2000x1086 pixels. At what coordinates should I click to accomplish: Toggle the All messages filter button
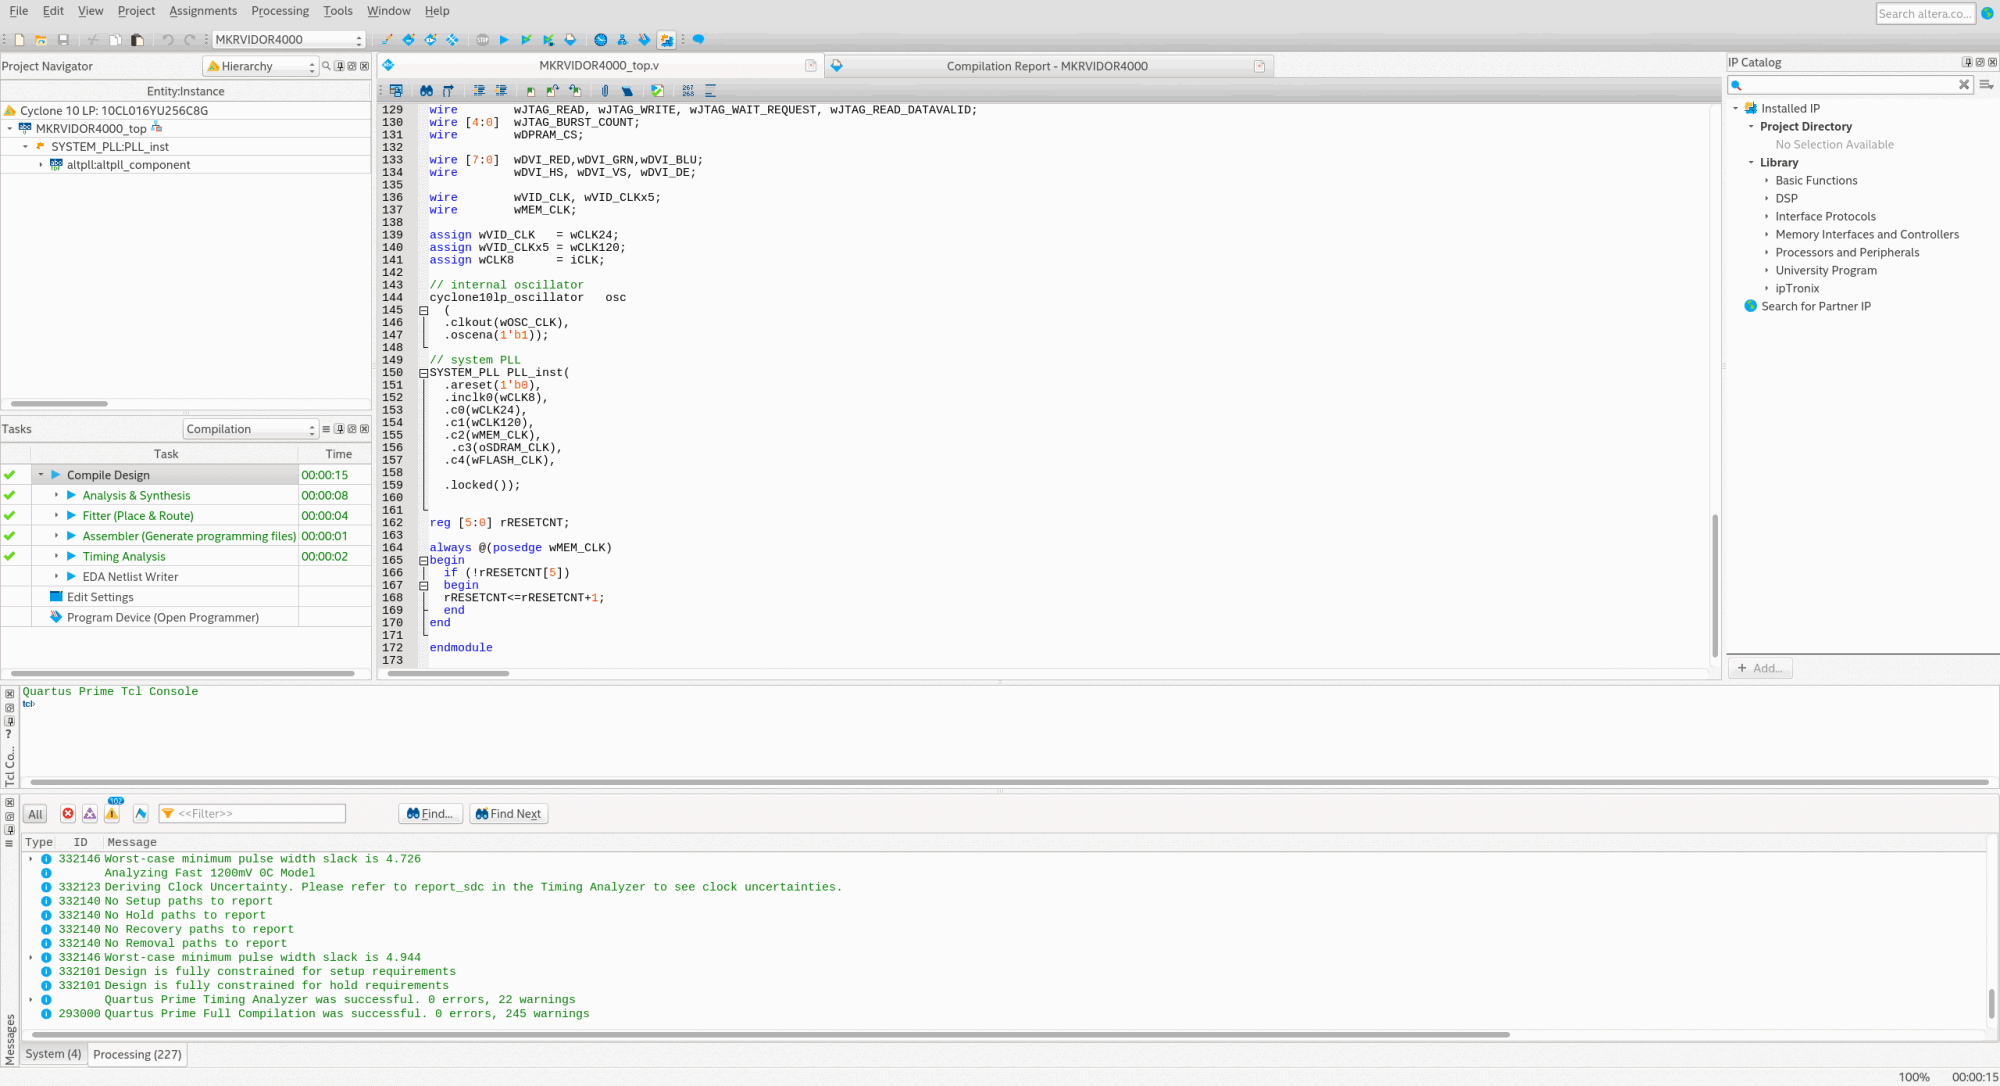click(35, 814)
